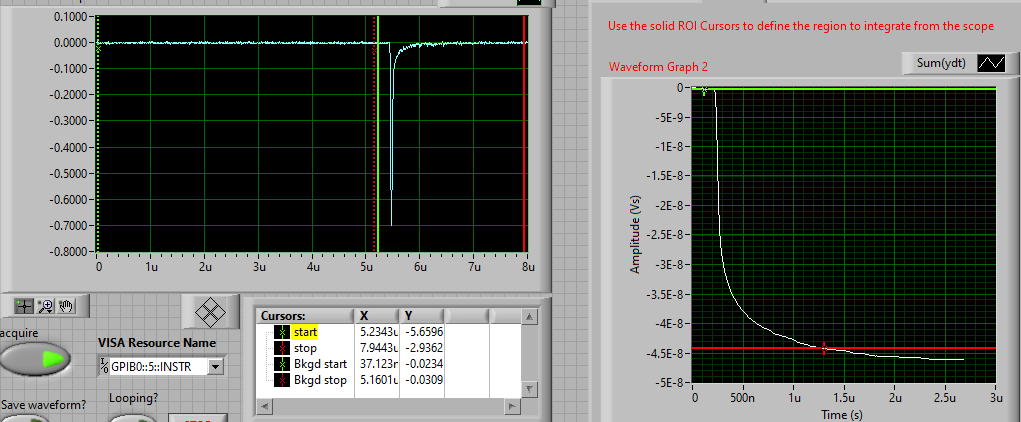Click the red icon beside Bkgd stop
The image size is (1021, 422).
coord(283,380)
